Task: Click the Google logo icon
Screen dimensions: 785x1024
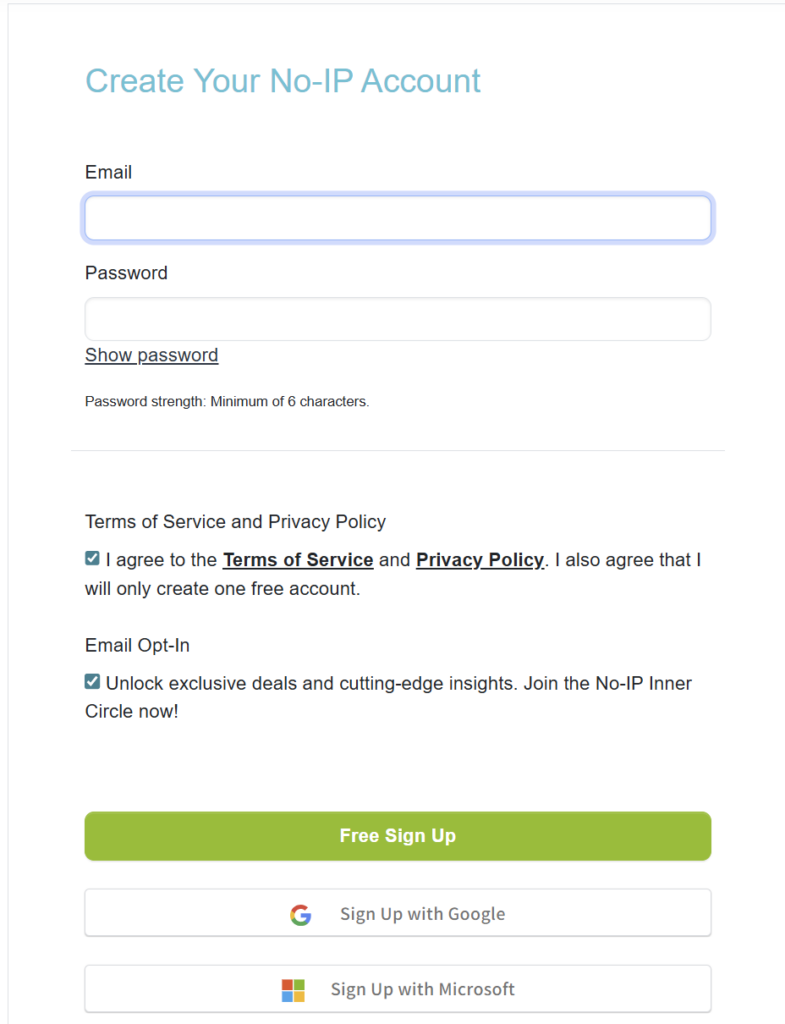Action: (301, 914)
